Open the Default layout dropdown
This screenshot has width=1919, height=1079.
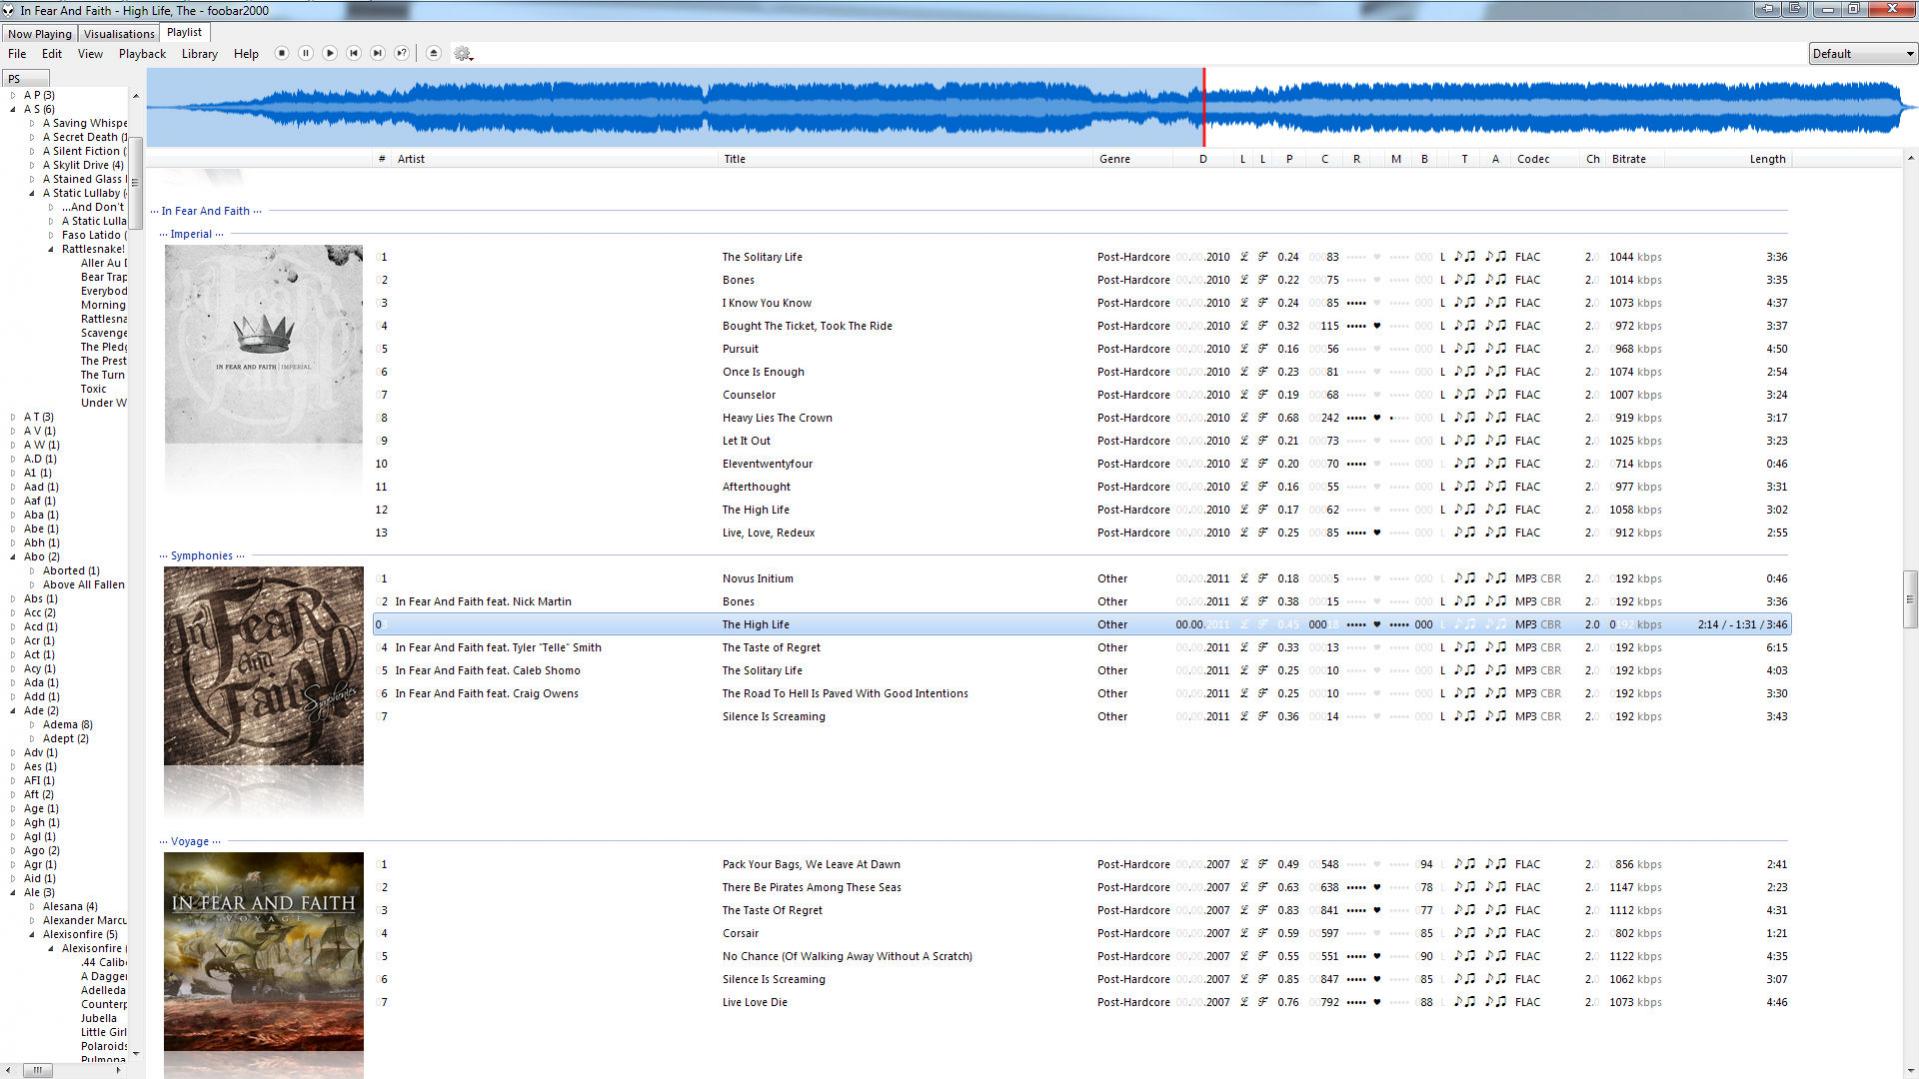click(1863, 54)
